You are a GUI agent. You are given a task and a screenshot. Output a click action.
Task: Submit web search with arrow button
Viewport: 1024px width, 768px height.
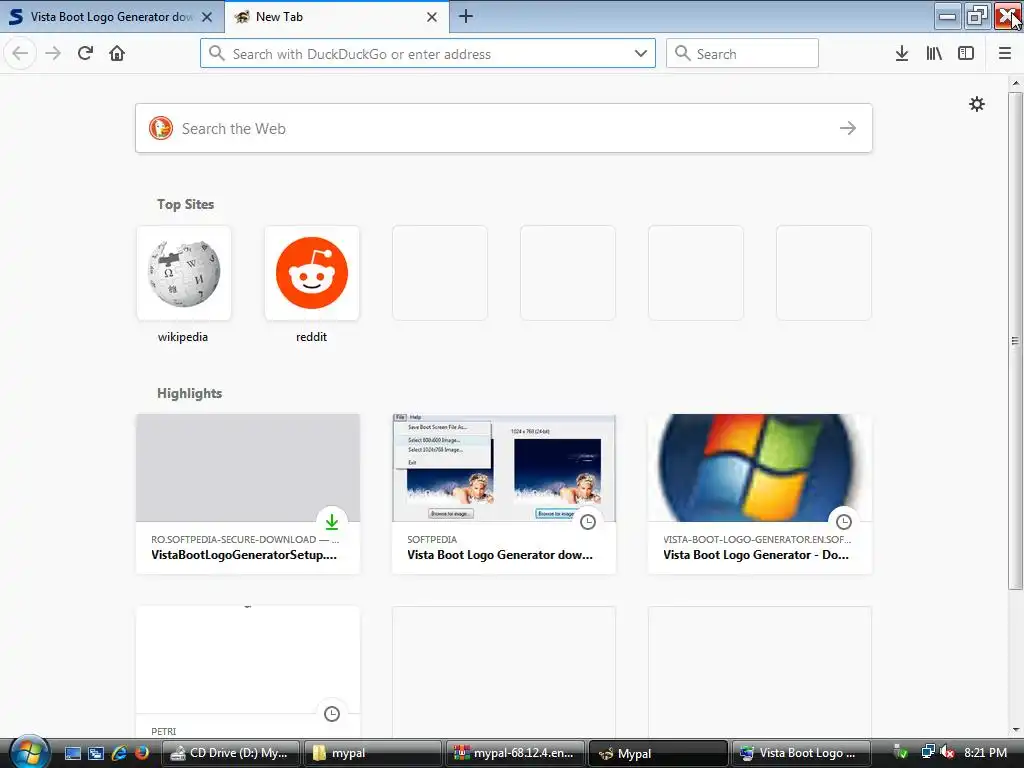[x=848, y=128]
